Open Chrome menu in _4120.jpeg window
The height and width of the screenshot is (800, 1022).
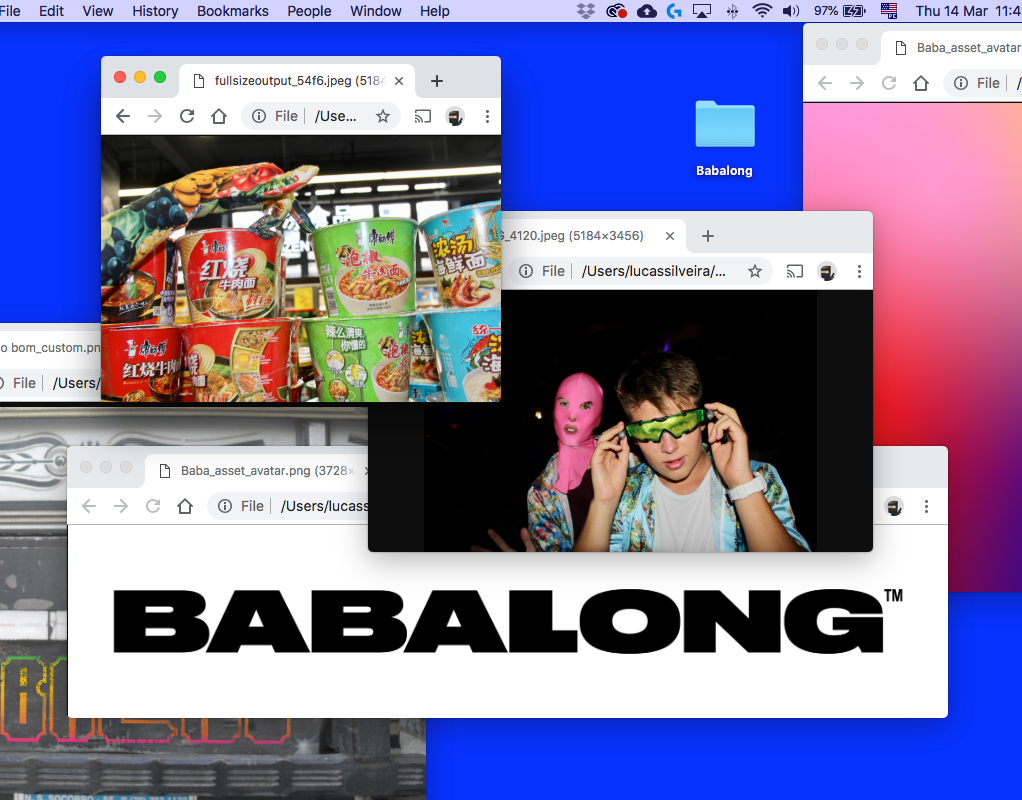click(x=859, y=271)
